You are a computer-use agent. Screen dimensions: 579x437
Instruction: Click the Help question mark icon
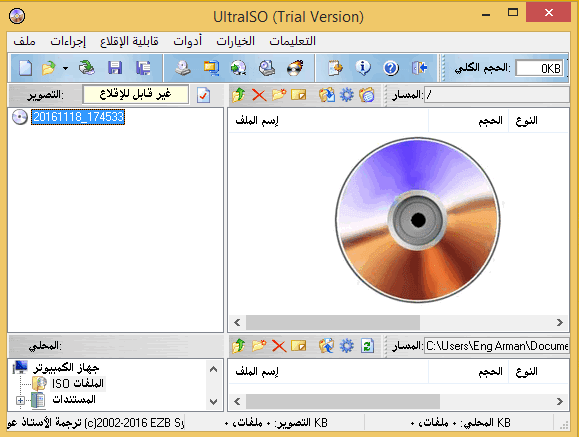(x=391, y=68)
